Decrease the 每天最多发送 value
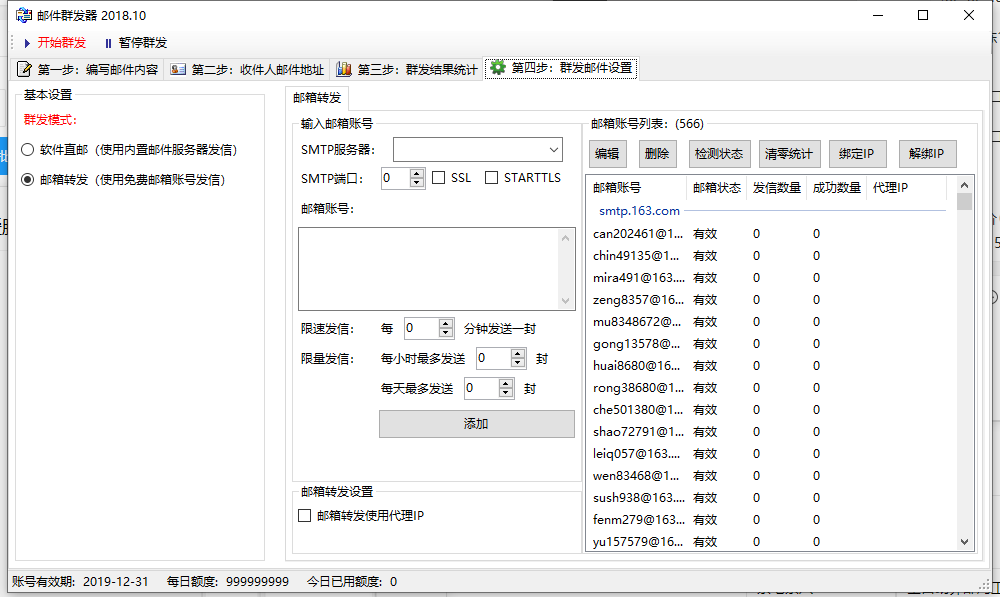This screenshot has height=597, width=1000. pos(506,393)
